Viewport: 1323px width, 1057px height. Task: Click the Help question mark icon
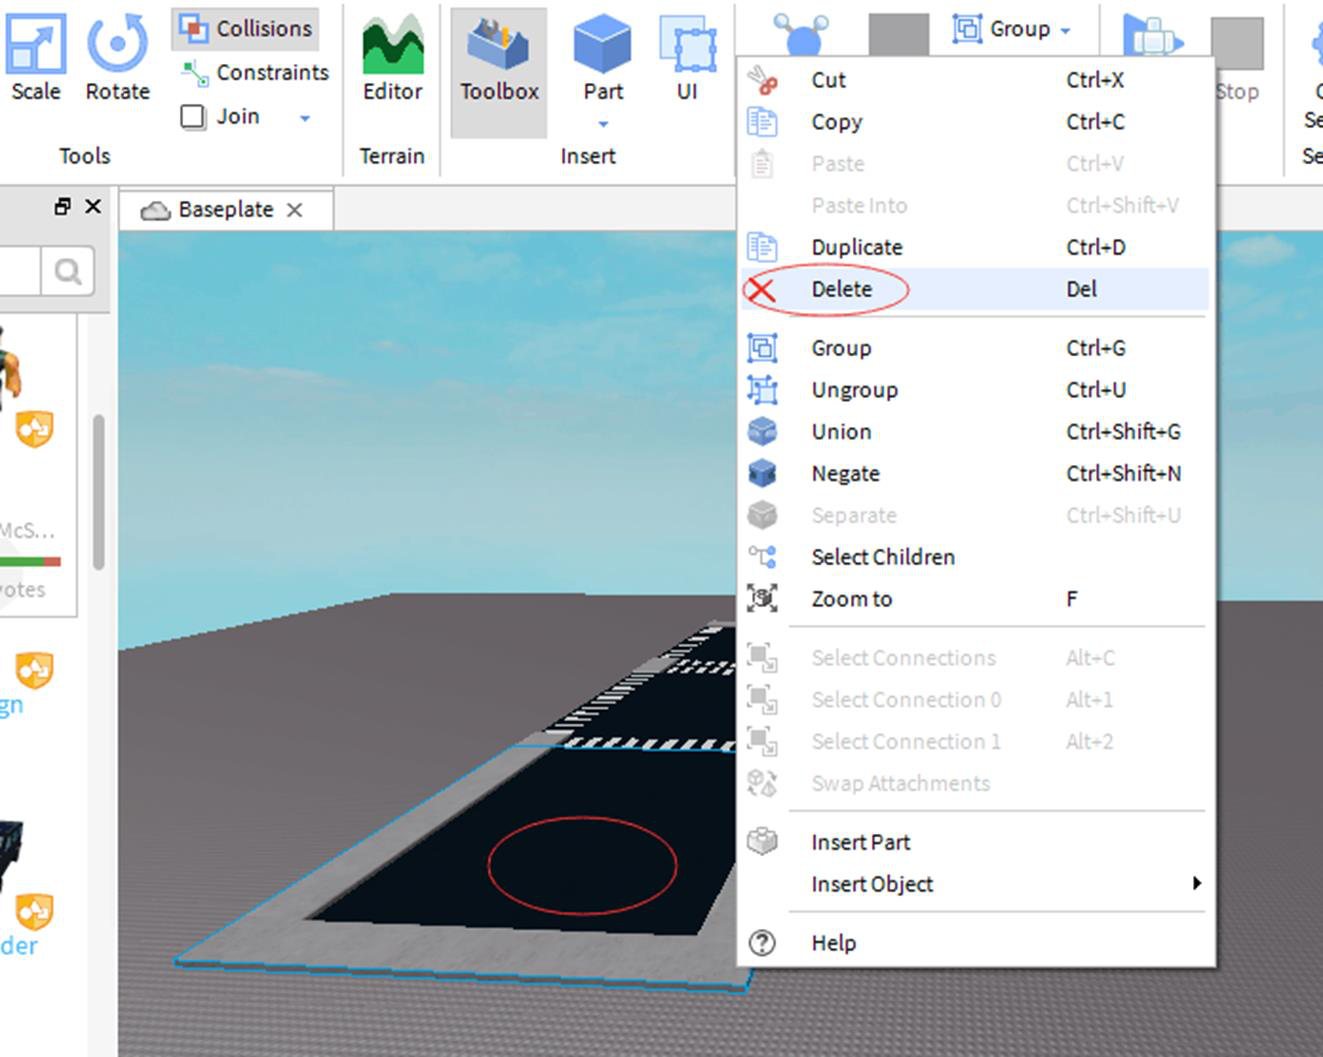click(762, 943)
